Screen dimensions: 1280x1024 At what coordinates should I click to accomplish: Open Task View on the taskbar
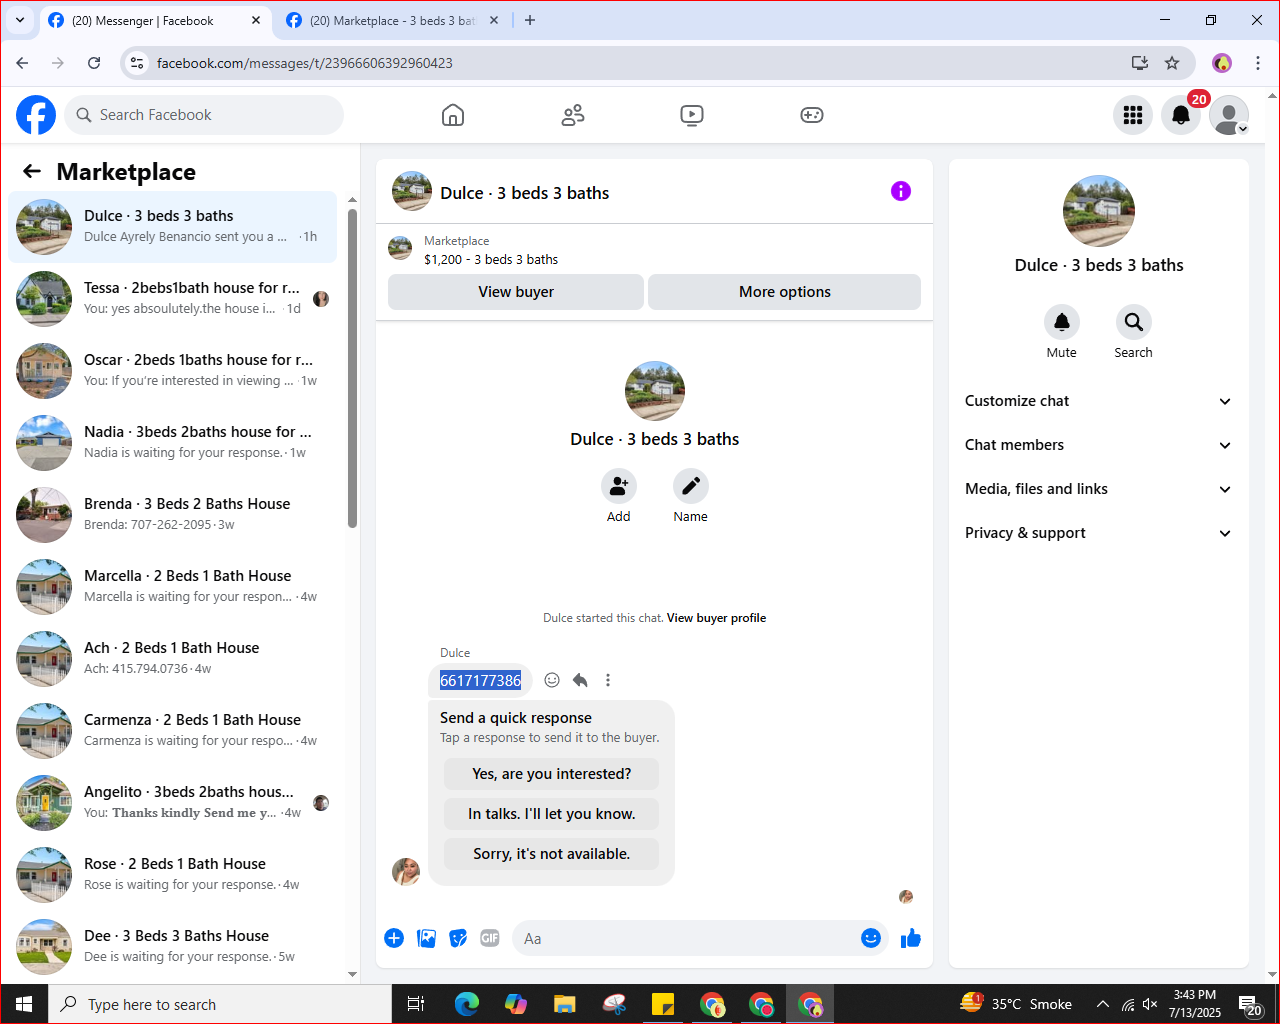click(416, 1004)
